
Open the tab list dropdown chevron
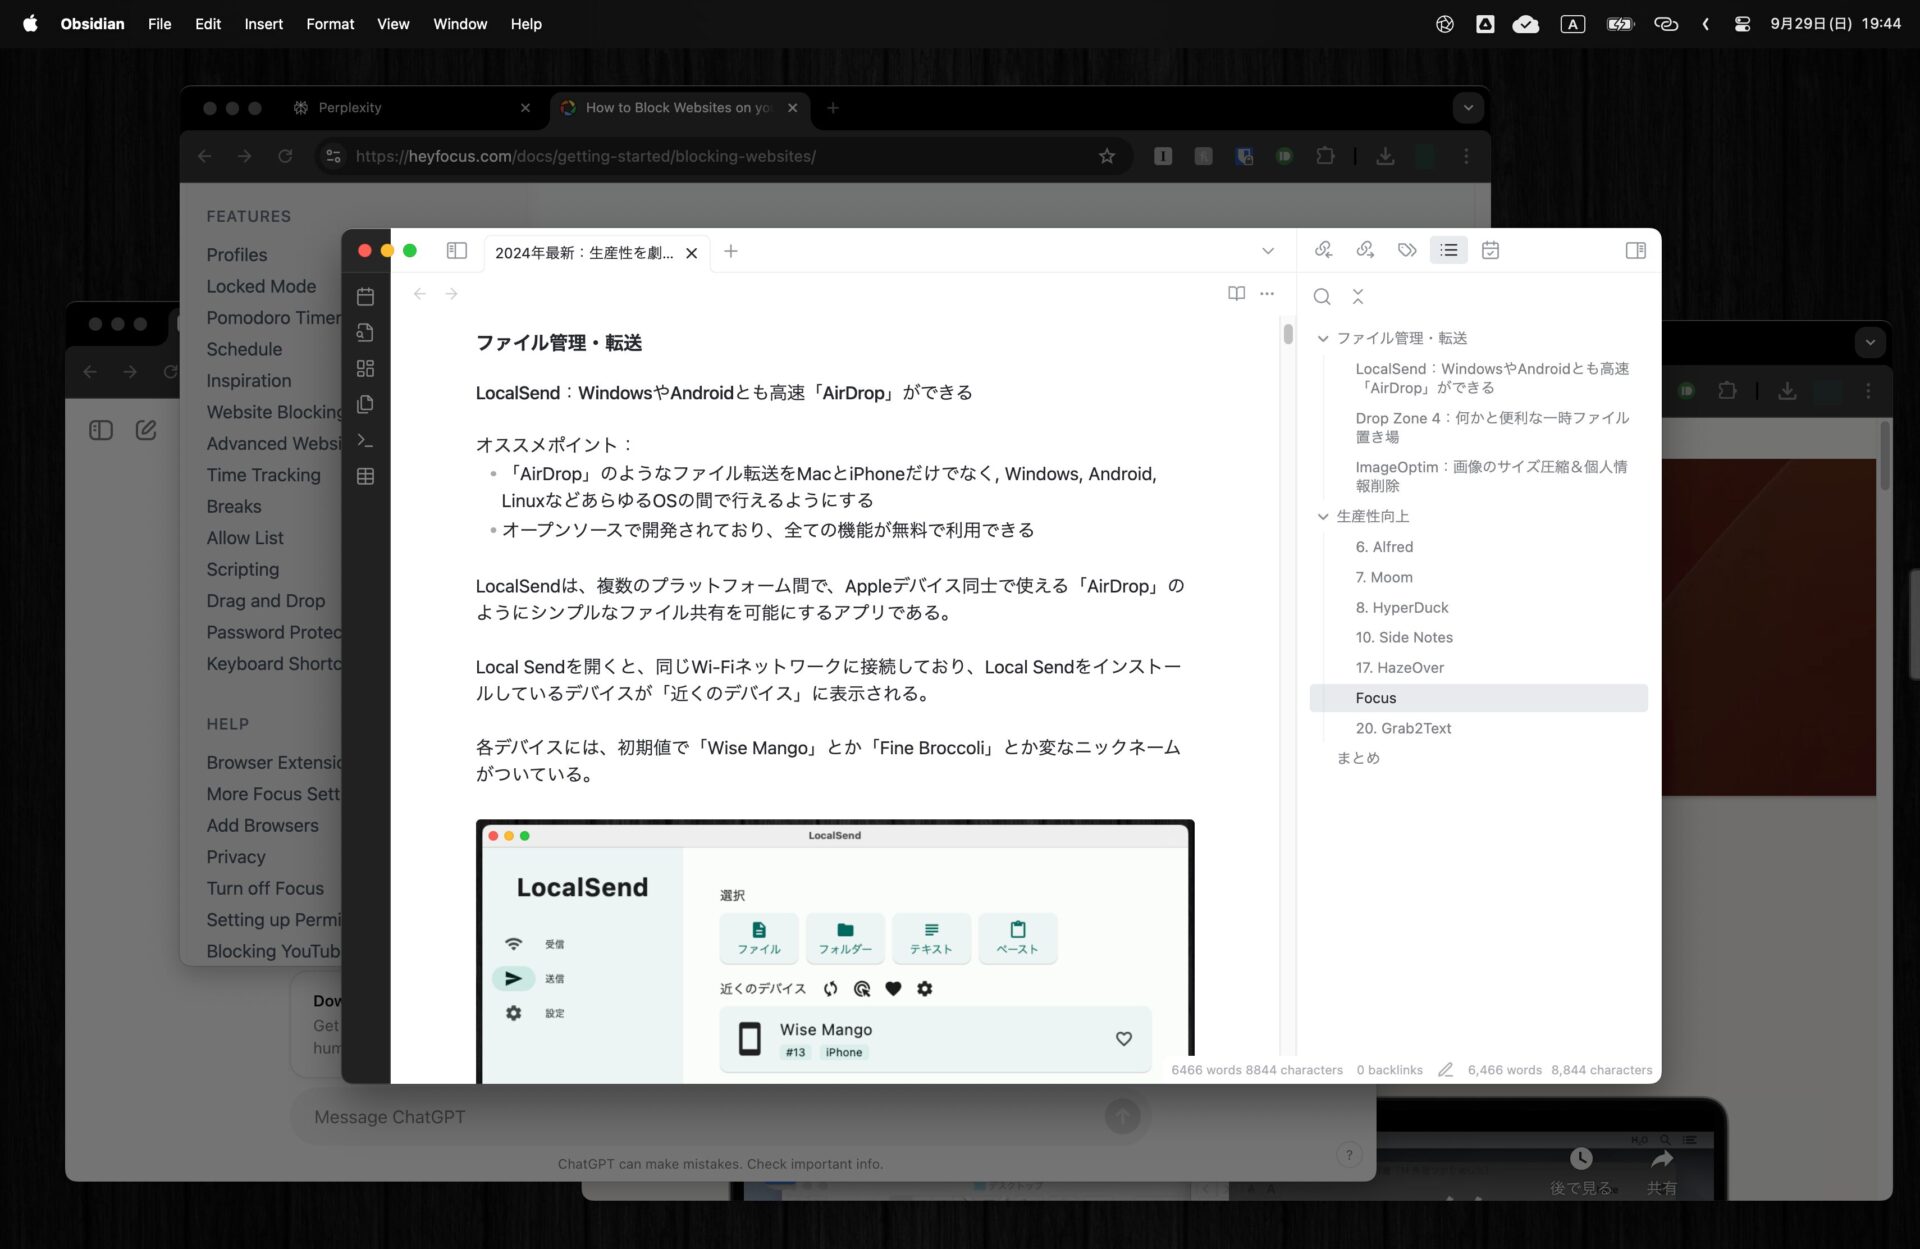[1268, 251]
